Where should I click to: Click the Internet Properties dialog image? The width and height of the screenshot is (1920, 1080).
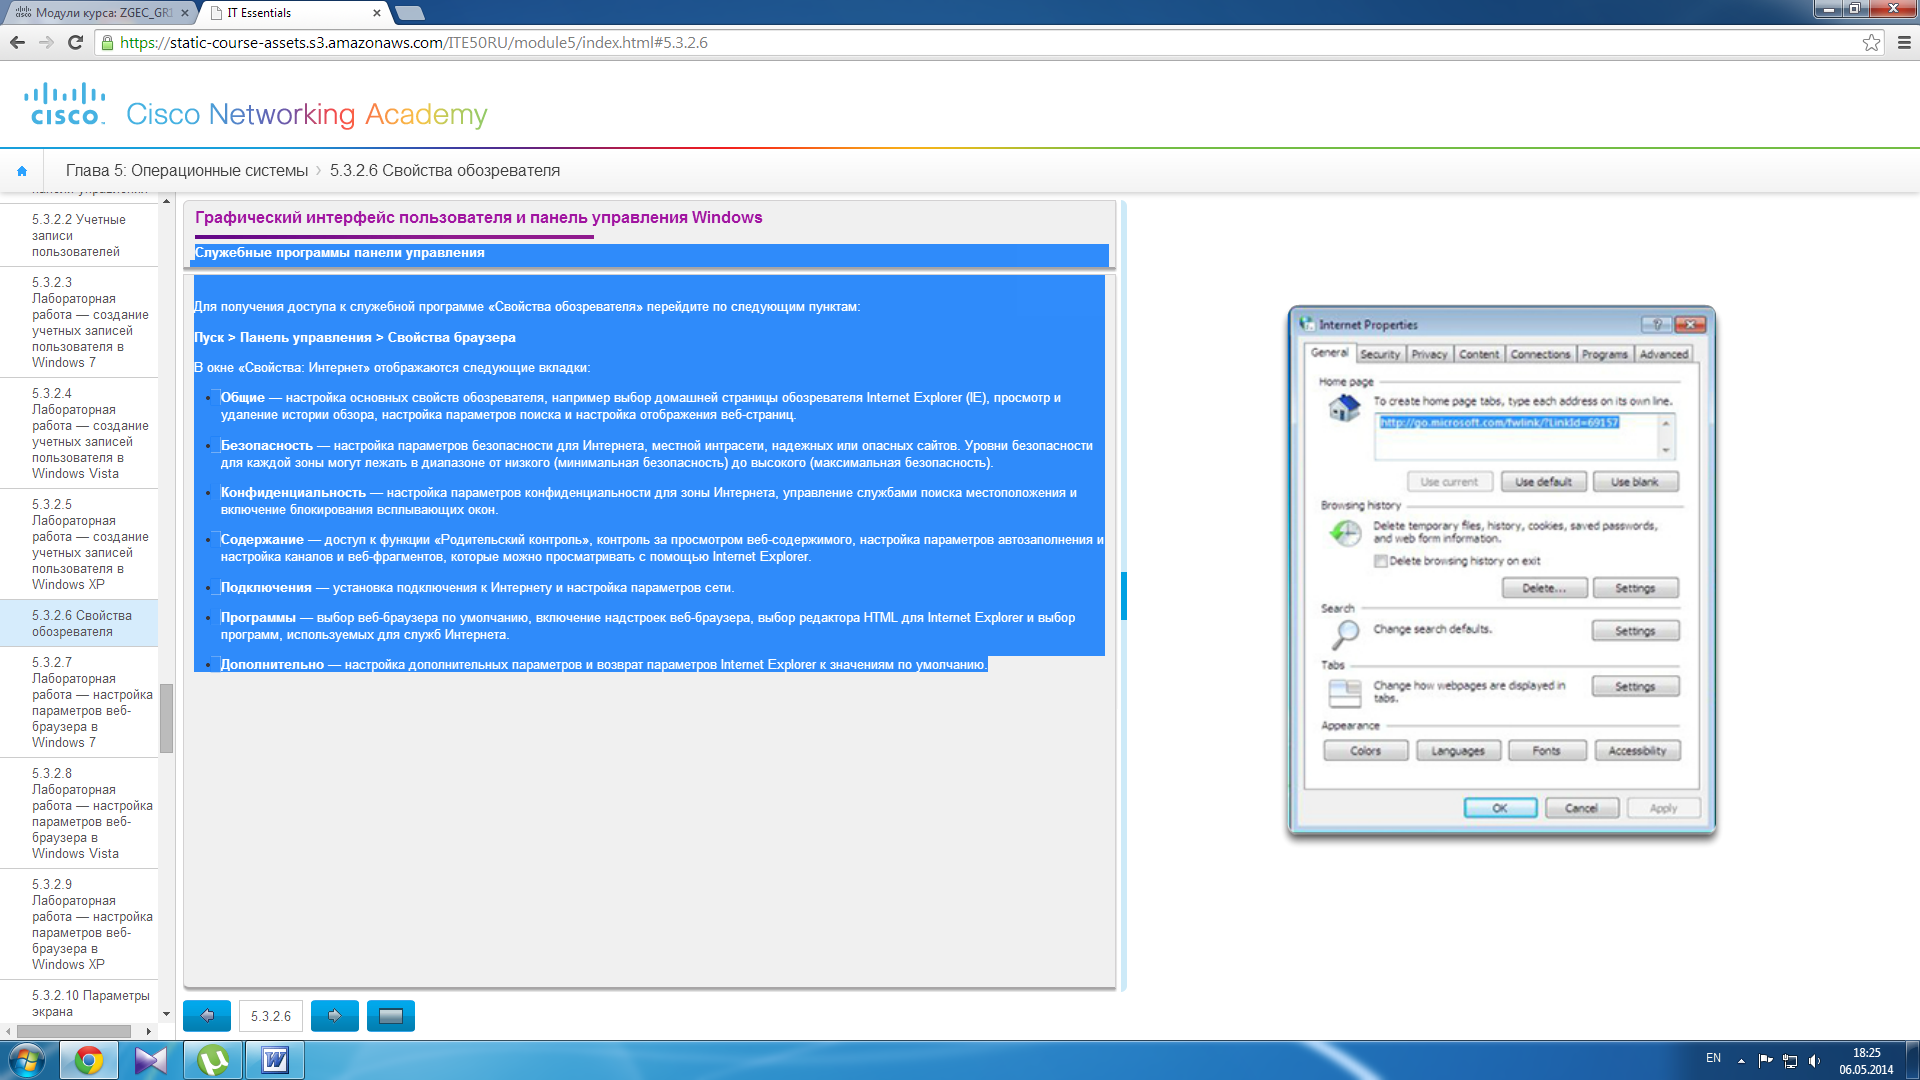coord(1502,571)
